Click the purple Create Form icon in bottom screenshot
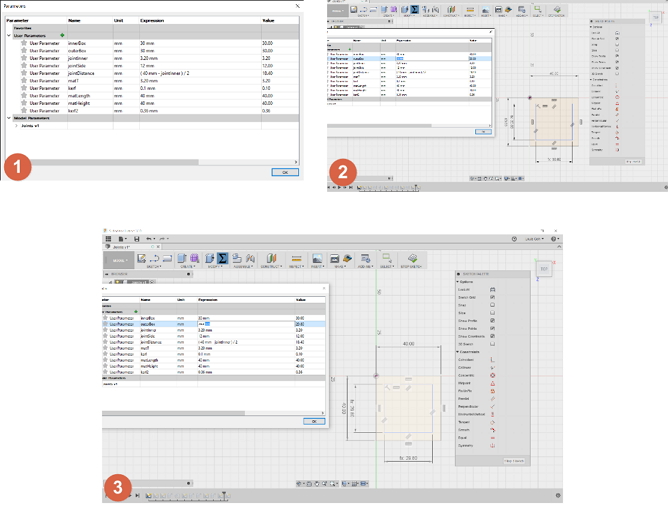The width and height of the screenshot is (668, 506). (x=195, y=258)
